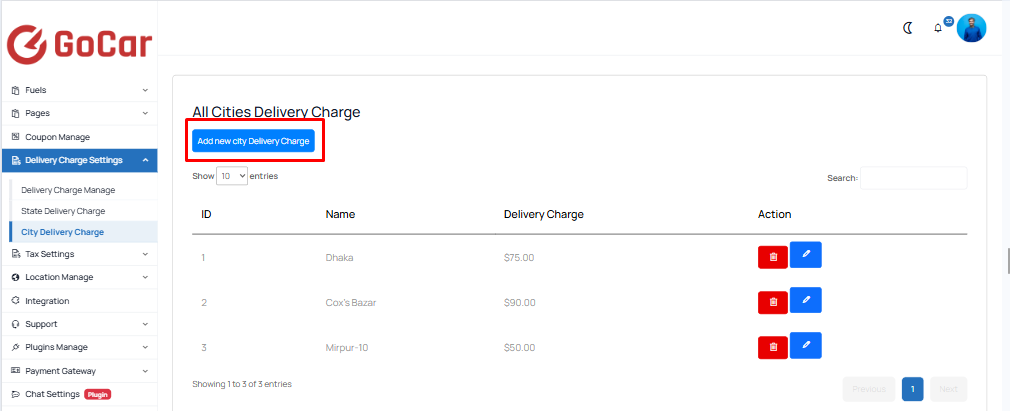1010x411 pixels.
Task: Expand the Fuels menu
Action: [x=80, y=90]
